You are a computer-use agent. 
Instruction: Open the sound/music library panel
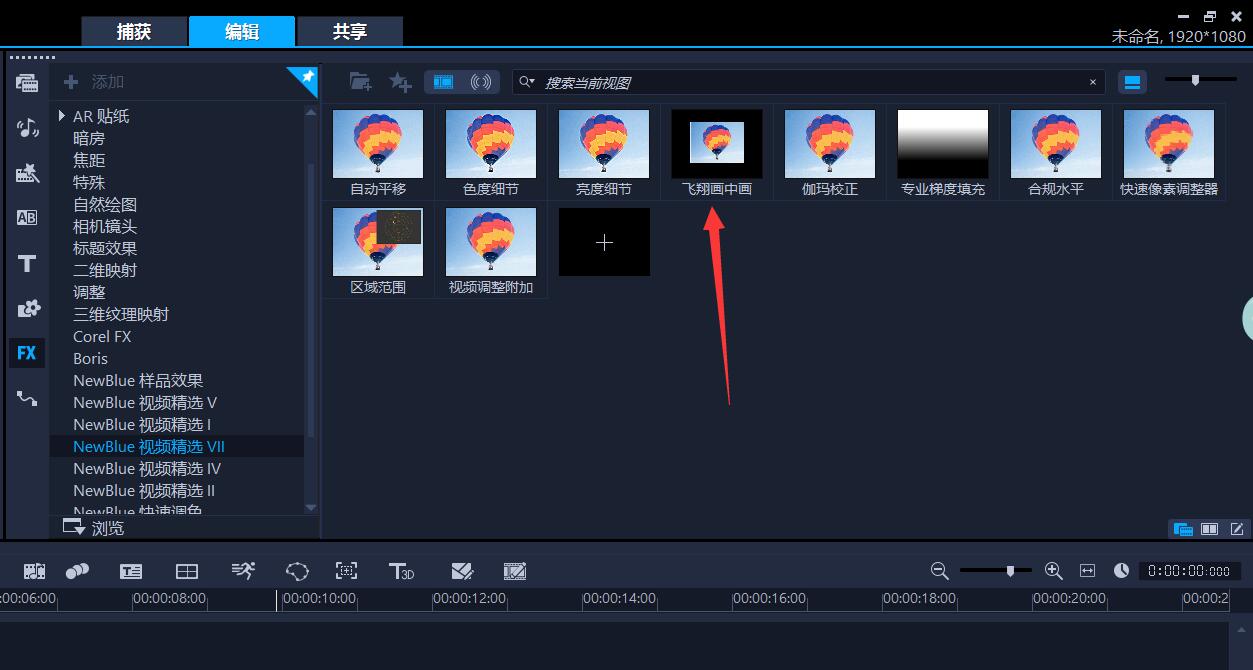(x=27, y=128)
